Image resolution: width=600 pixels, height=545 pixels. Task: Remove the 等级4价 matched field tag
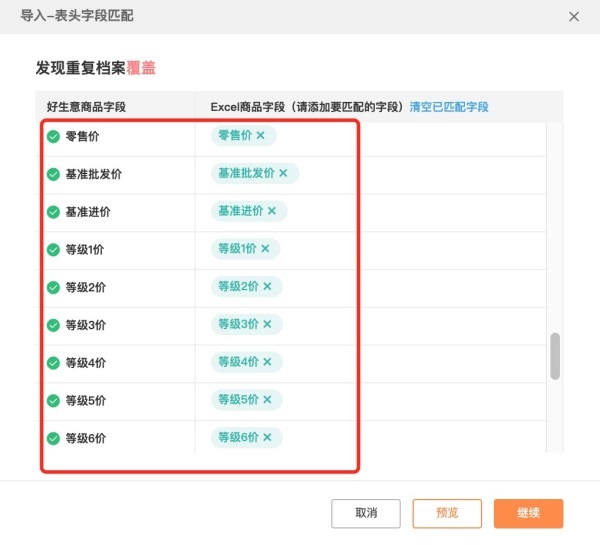coord(267,362)
